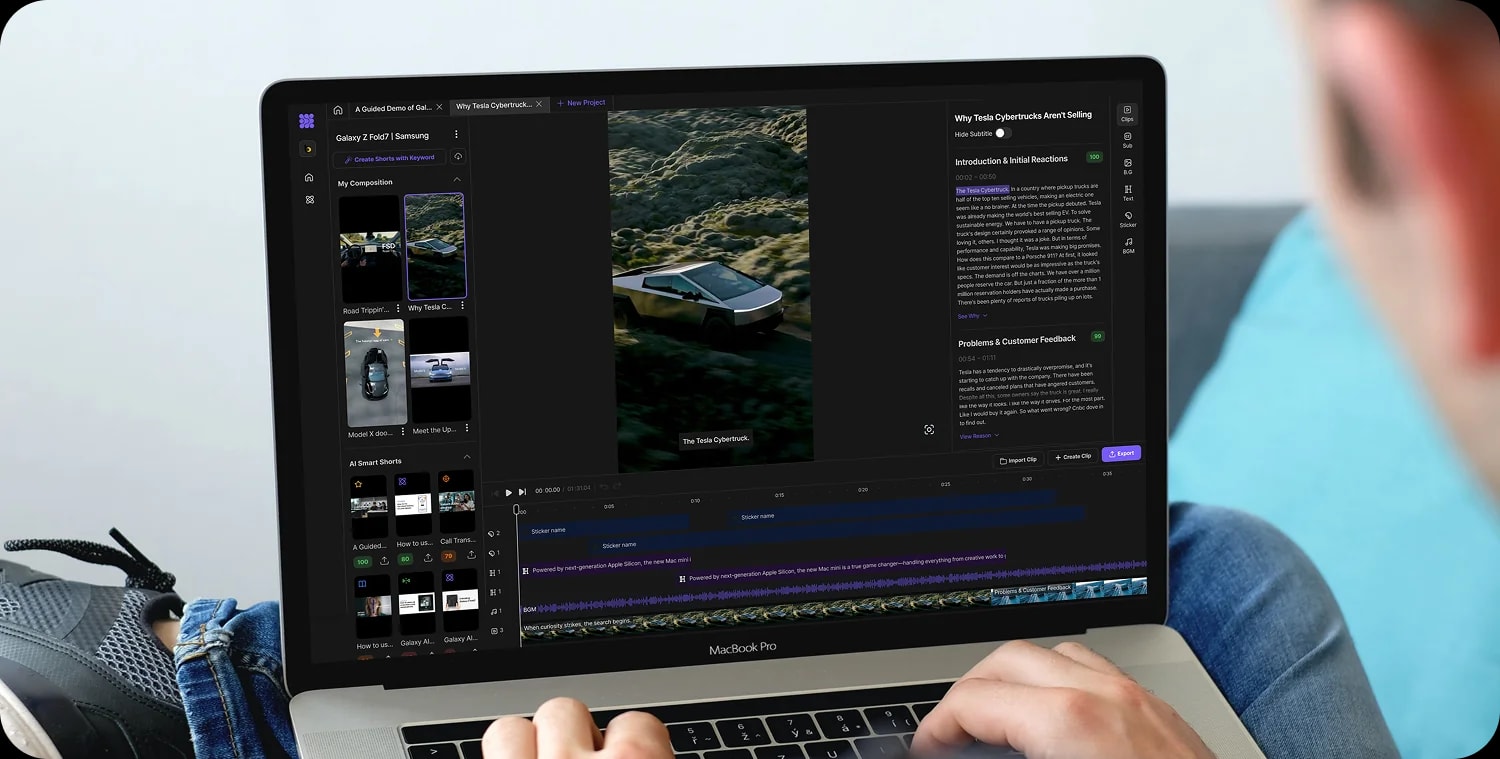This screenshot has height=759, width=1500.
Task: Click the Introduction & Initial Reactions heading
Action: point(1011,160)
